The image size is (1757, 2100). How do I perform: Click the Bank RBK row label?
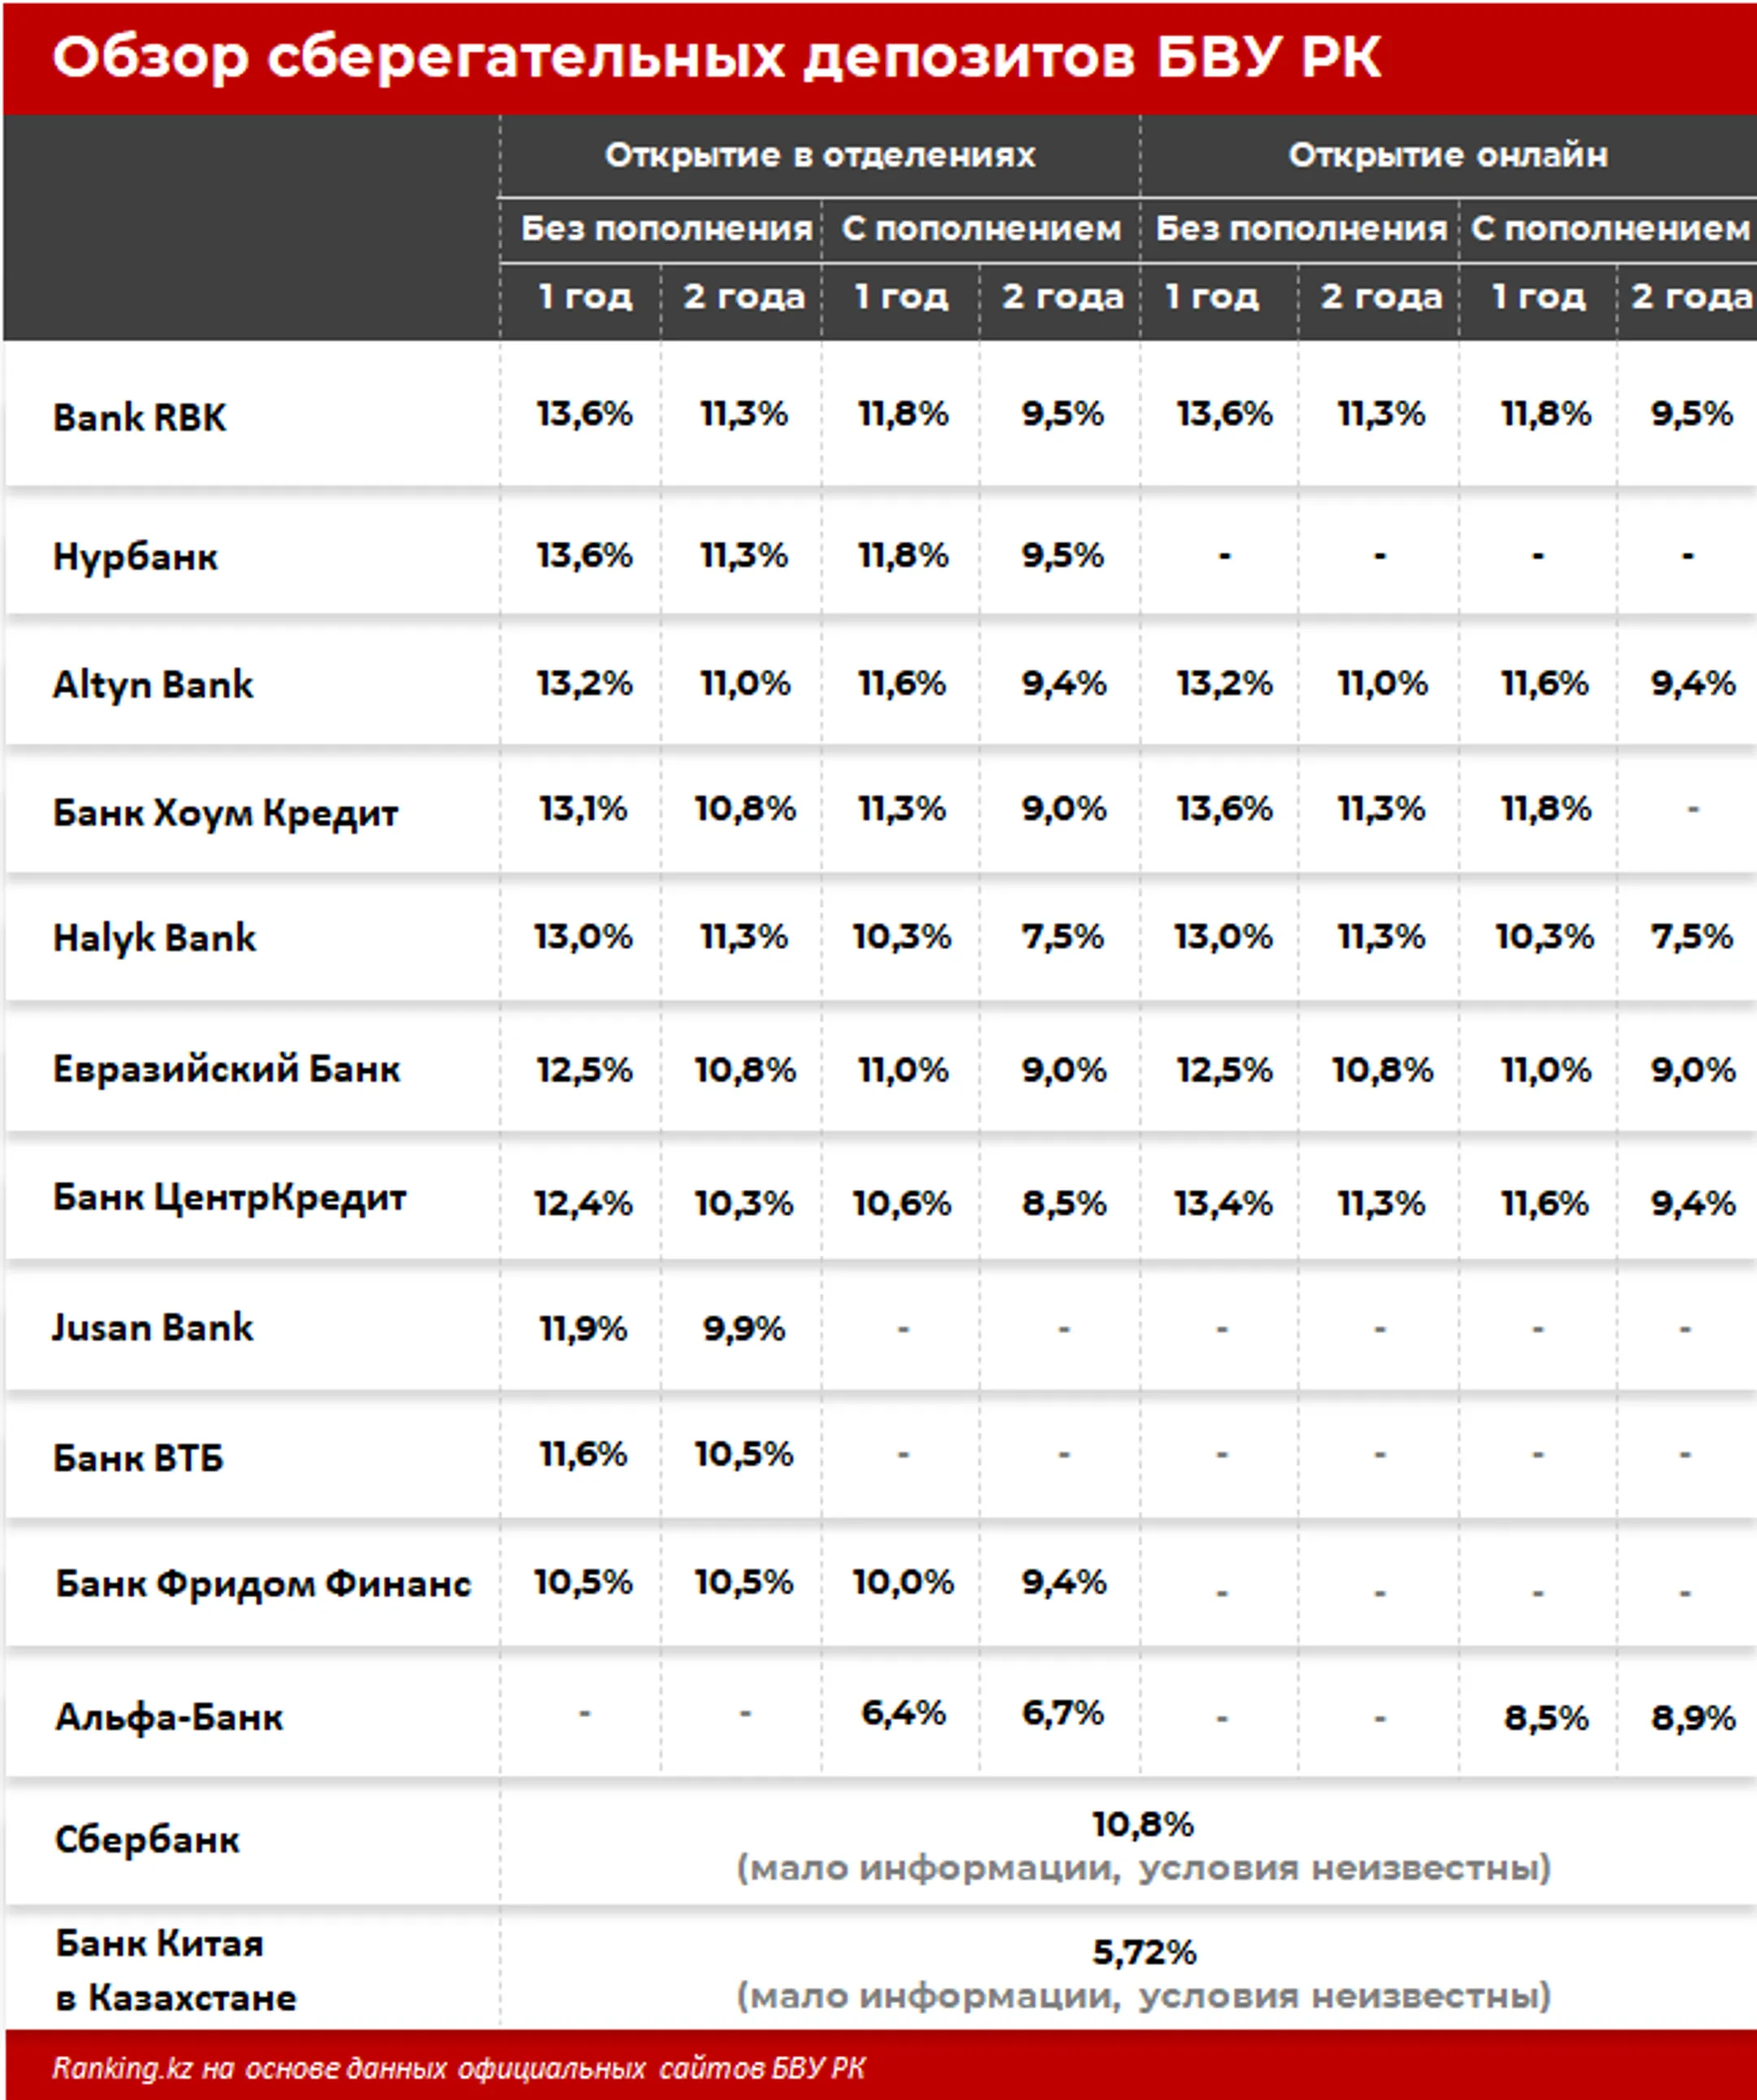coord(139,418)
